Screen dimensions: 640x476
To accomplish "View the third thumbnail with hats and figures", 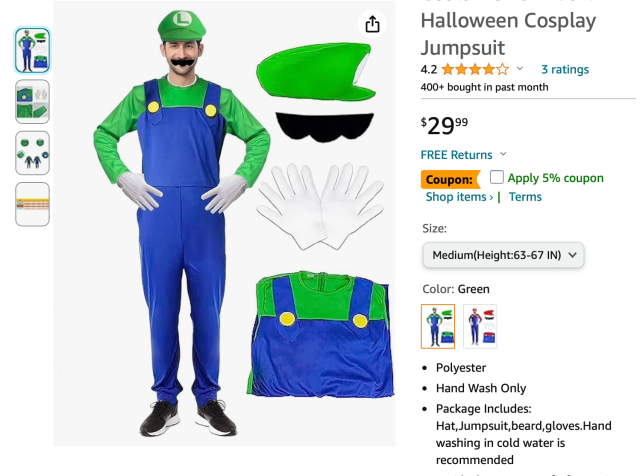I will click(x=32, y=152).
